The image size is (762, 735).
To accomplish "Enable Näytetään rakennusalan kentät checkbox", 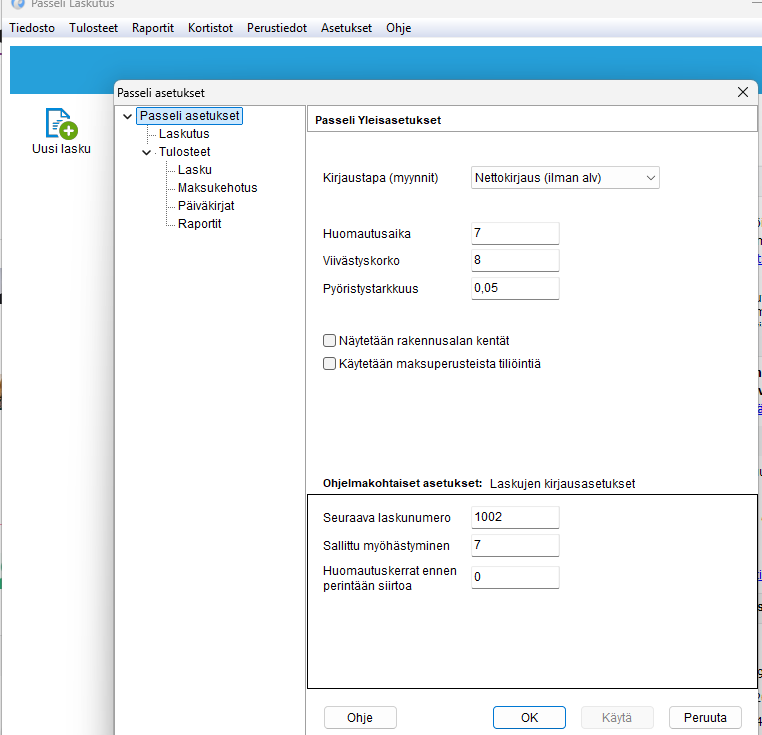I will (329, 340).
